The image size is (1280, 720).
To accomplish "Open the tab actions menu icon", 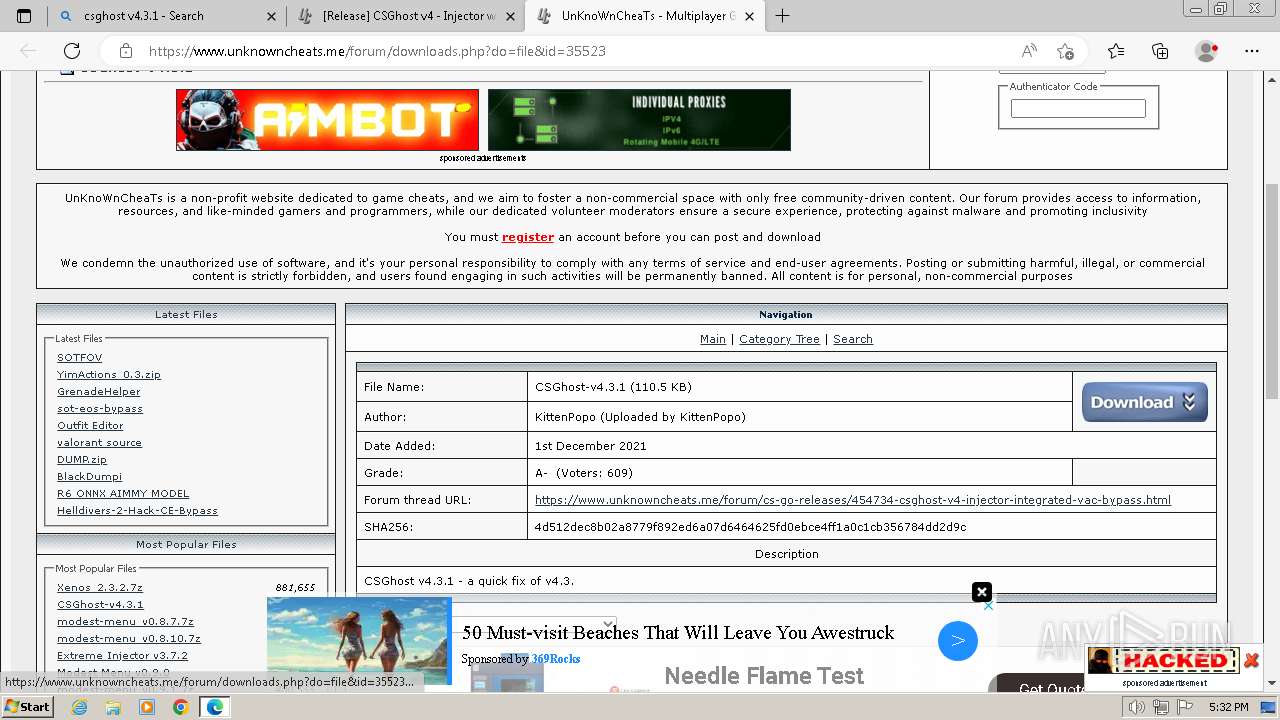I will click(24, 16).
